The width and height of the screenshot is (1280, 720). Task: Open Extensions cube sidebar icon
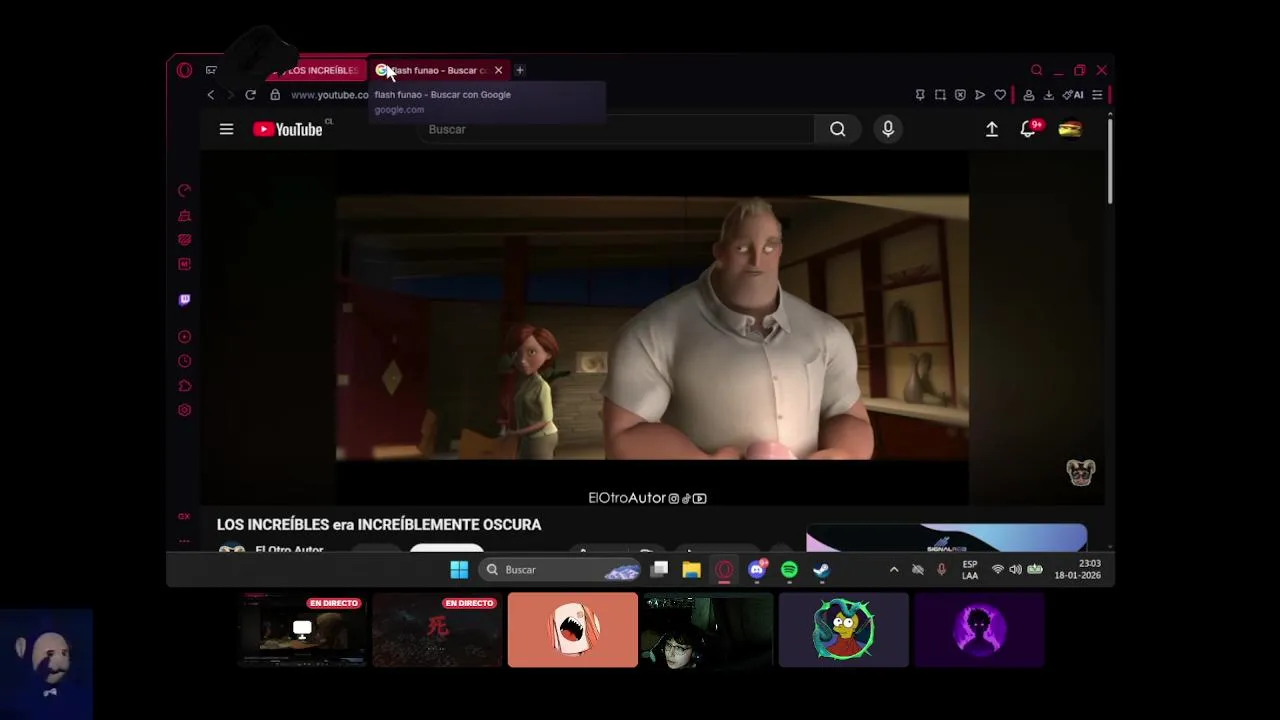point(184,386)
